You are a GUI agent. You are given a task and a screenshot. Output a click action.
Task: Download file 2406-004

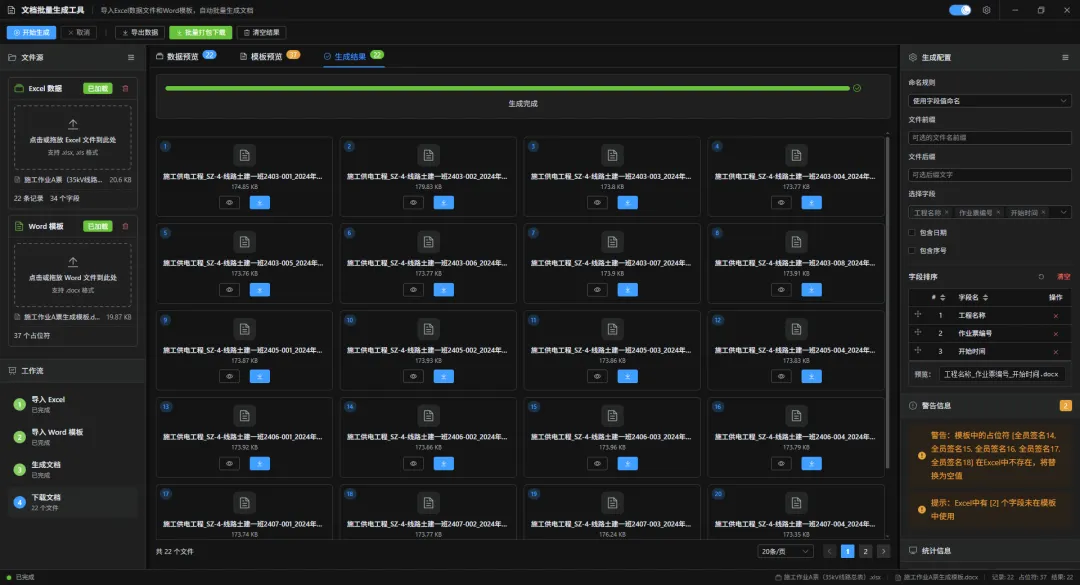[811, 464]
